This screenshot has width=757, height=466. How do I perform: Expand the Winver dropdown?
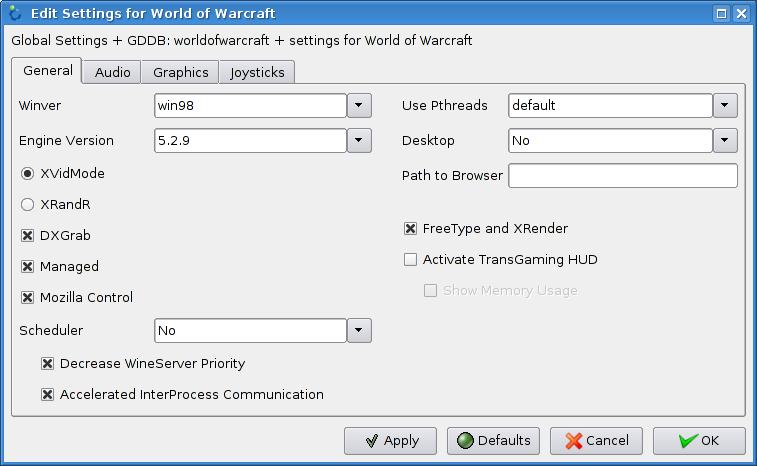point(359,105)
